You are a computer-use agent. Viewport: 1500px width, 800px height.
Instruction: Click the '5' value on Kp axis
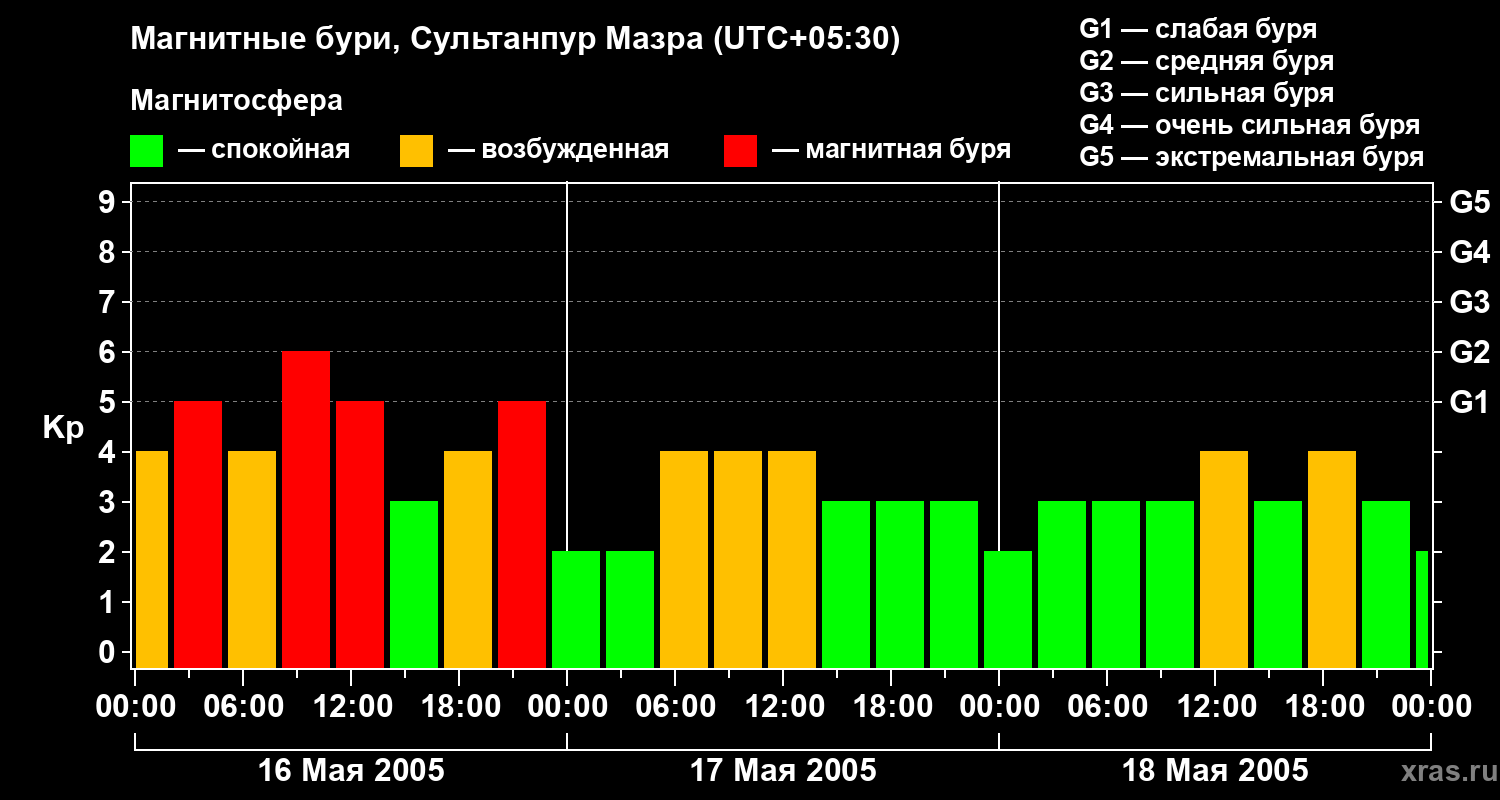point(109,402)
